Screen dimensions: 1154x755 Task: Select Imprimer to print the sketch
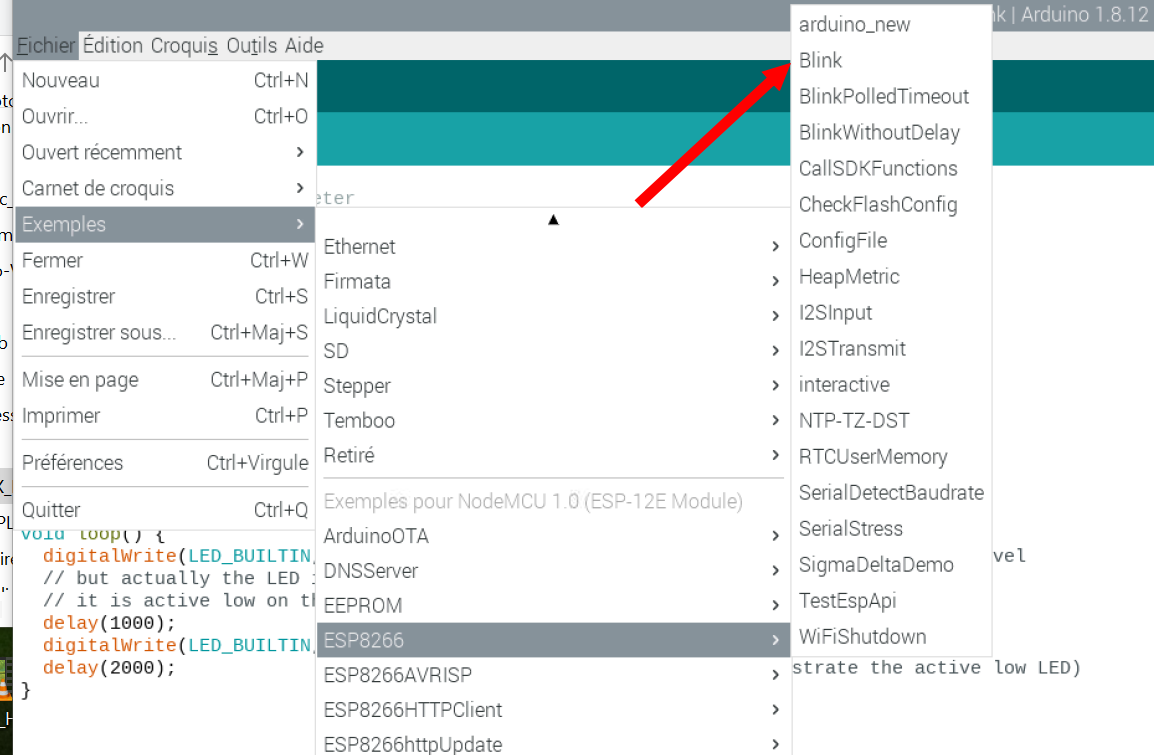point(165,416)
